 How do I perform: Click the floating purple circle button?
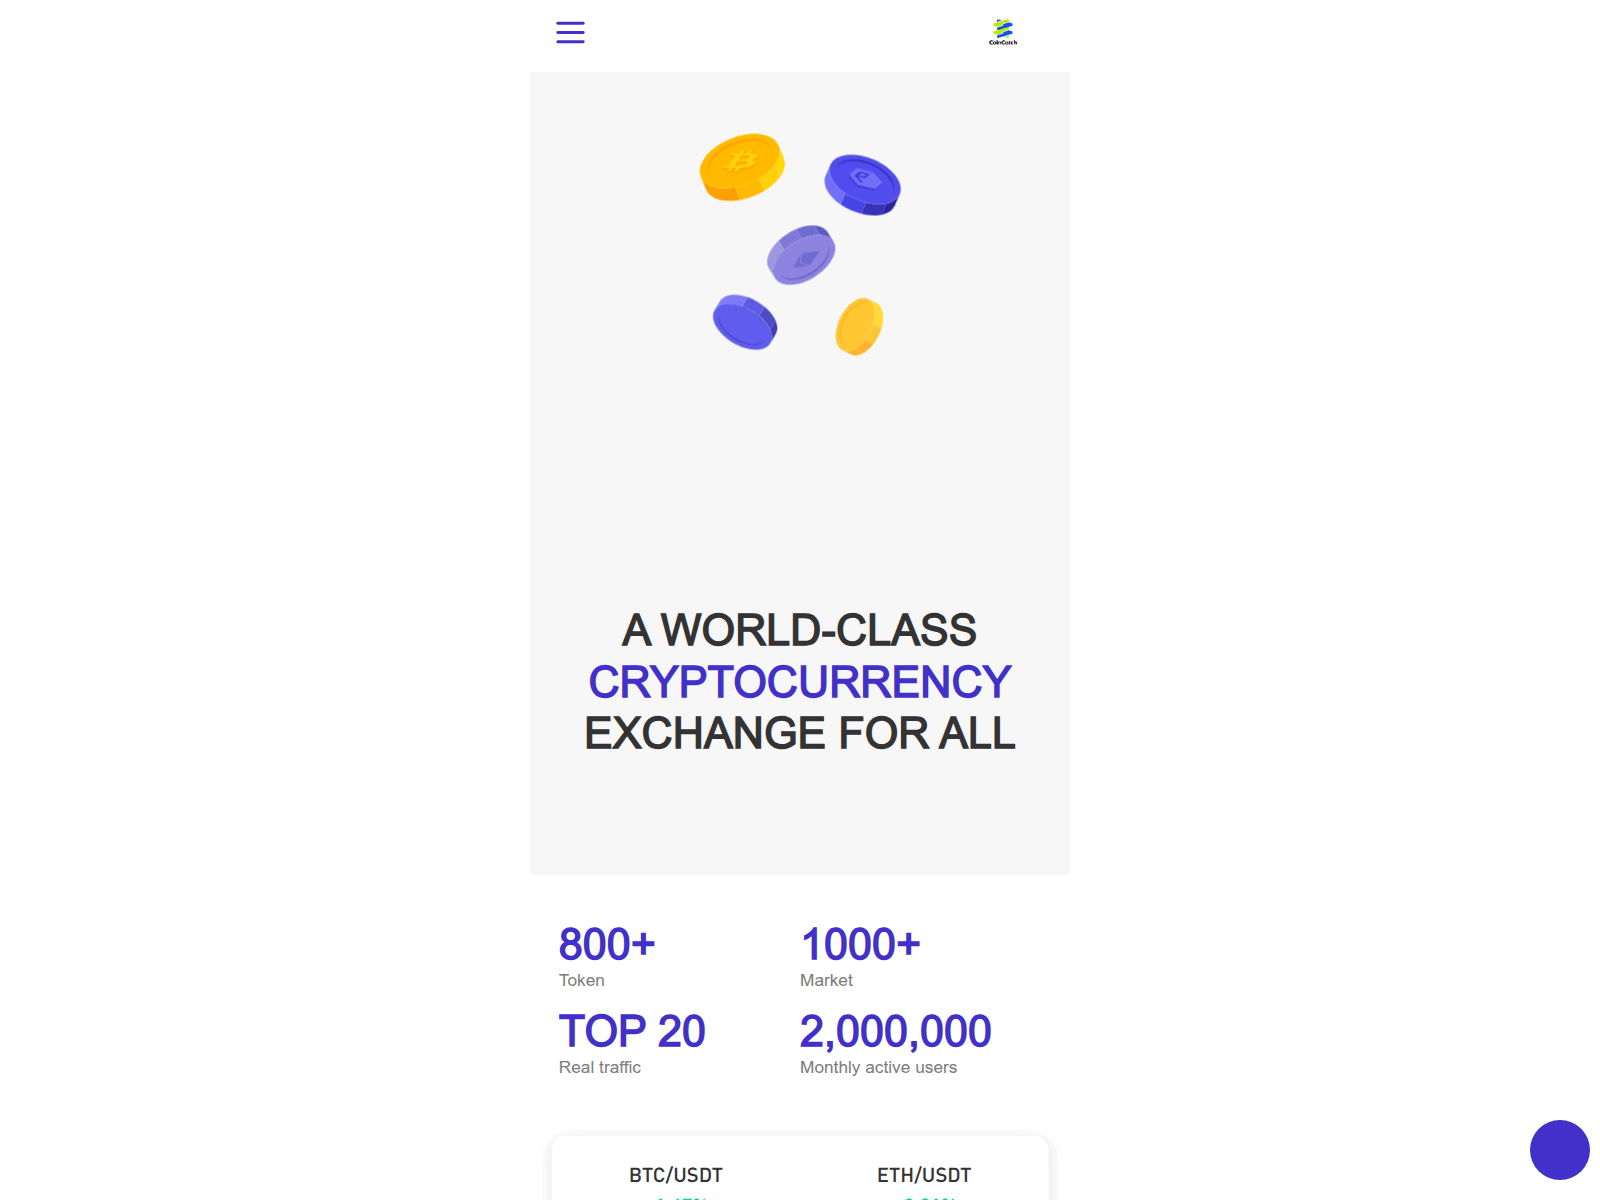click(x=1560, y=1150)
